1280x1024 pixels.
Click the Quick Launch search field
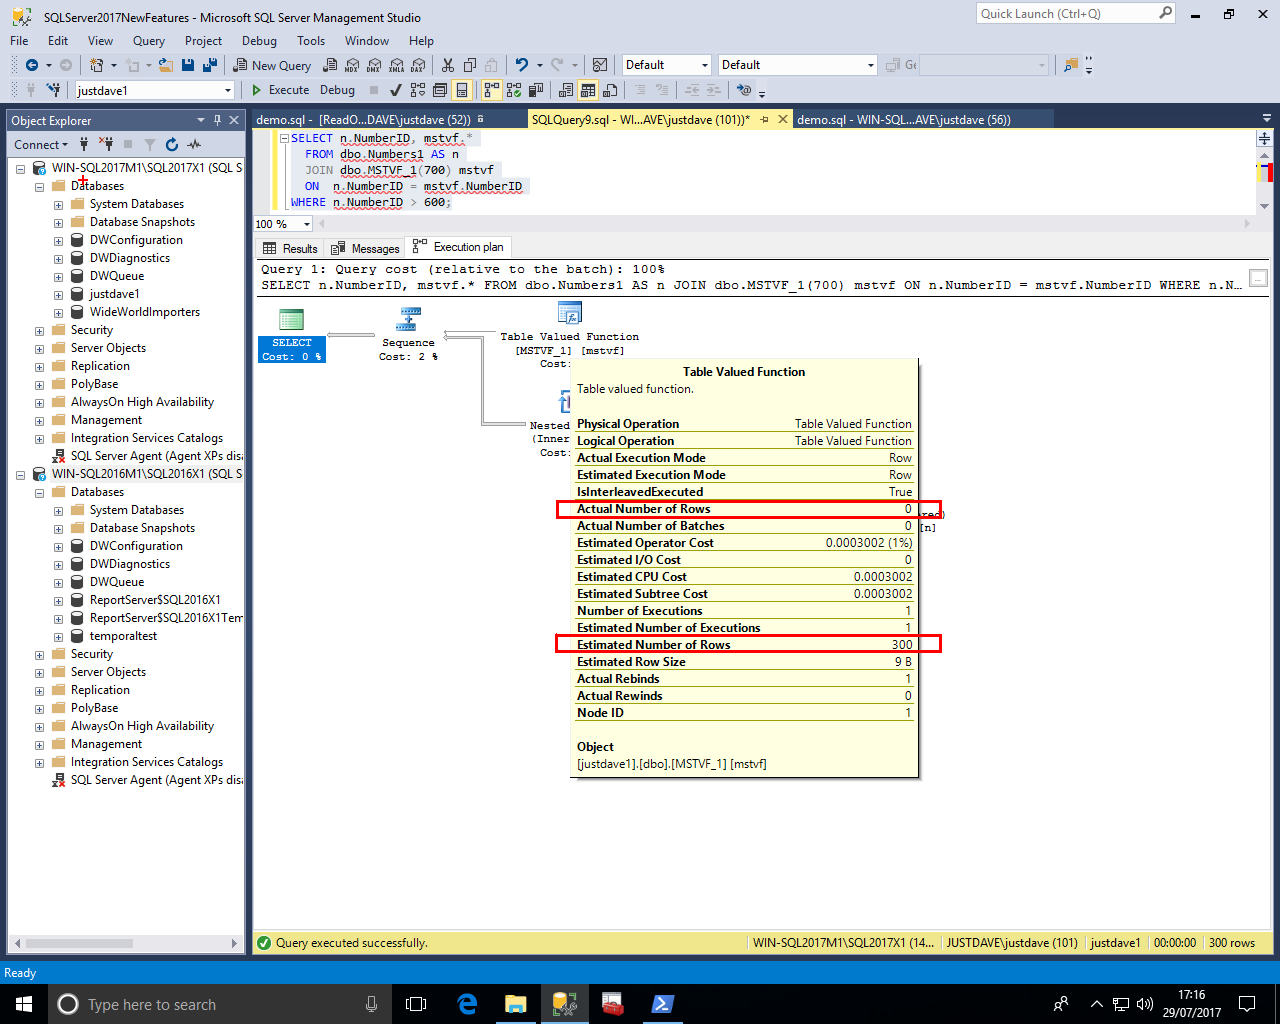point(1066,14)
